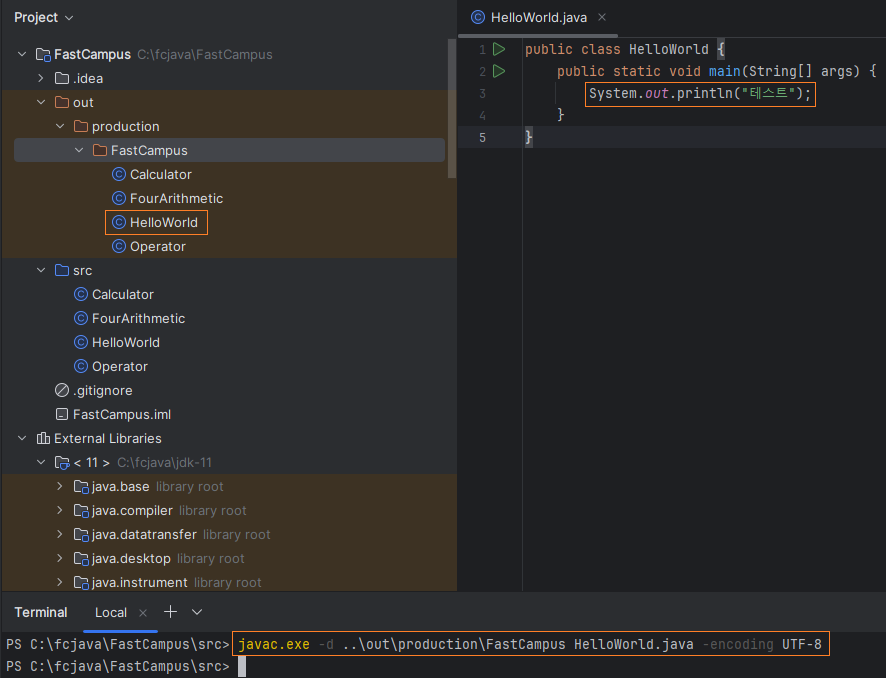Viewport: 886px width, 678px height.
Task: Expand java.compiler library root
Action: tap(60, 510)
